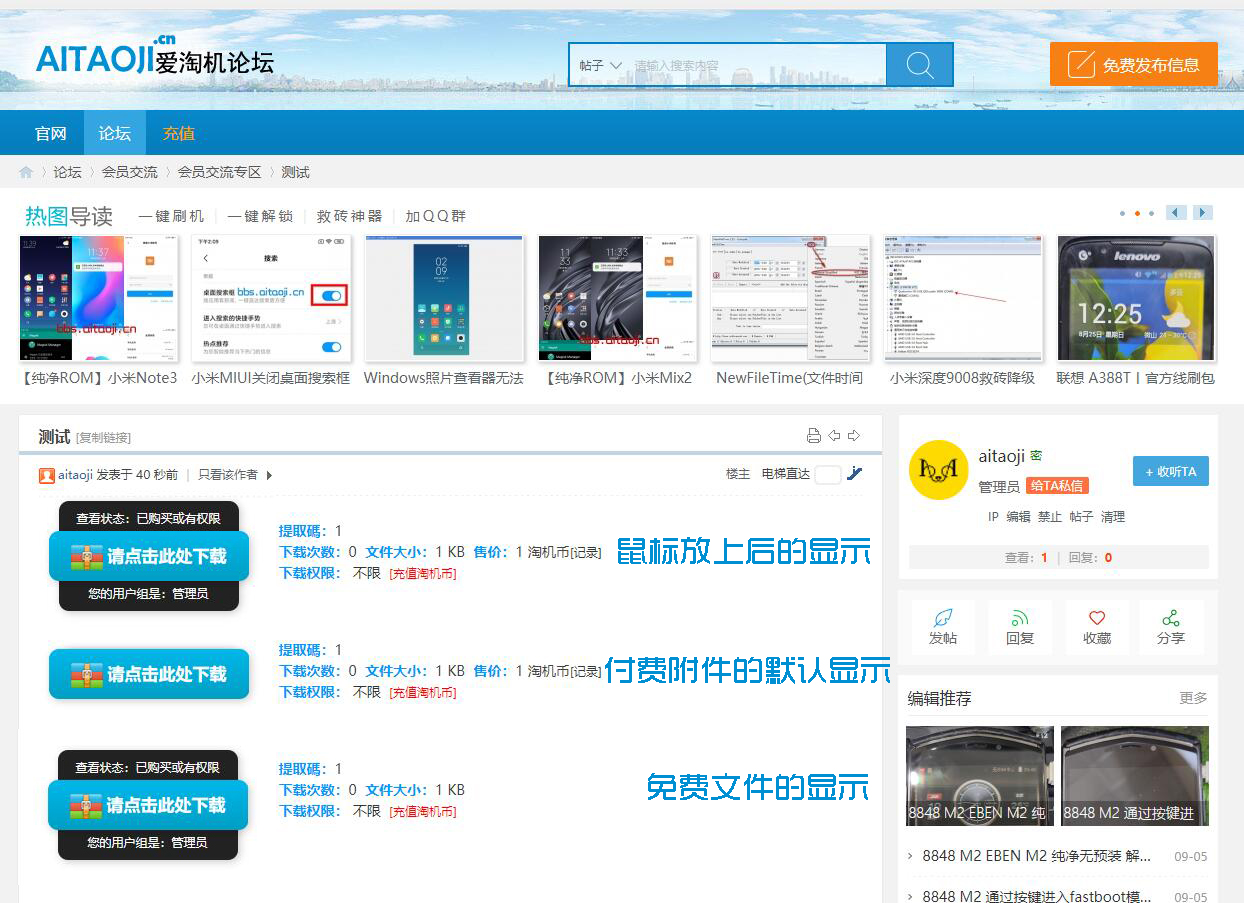Screen dimensions: 1244x903
Task: Open the 小米MIUI关闭桌面搜索框 thumbnail
Action: [x=271, y=298]
